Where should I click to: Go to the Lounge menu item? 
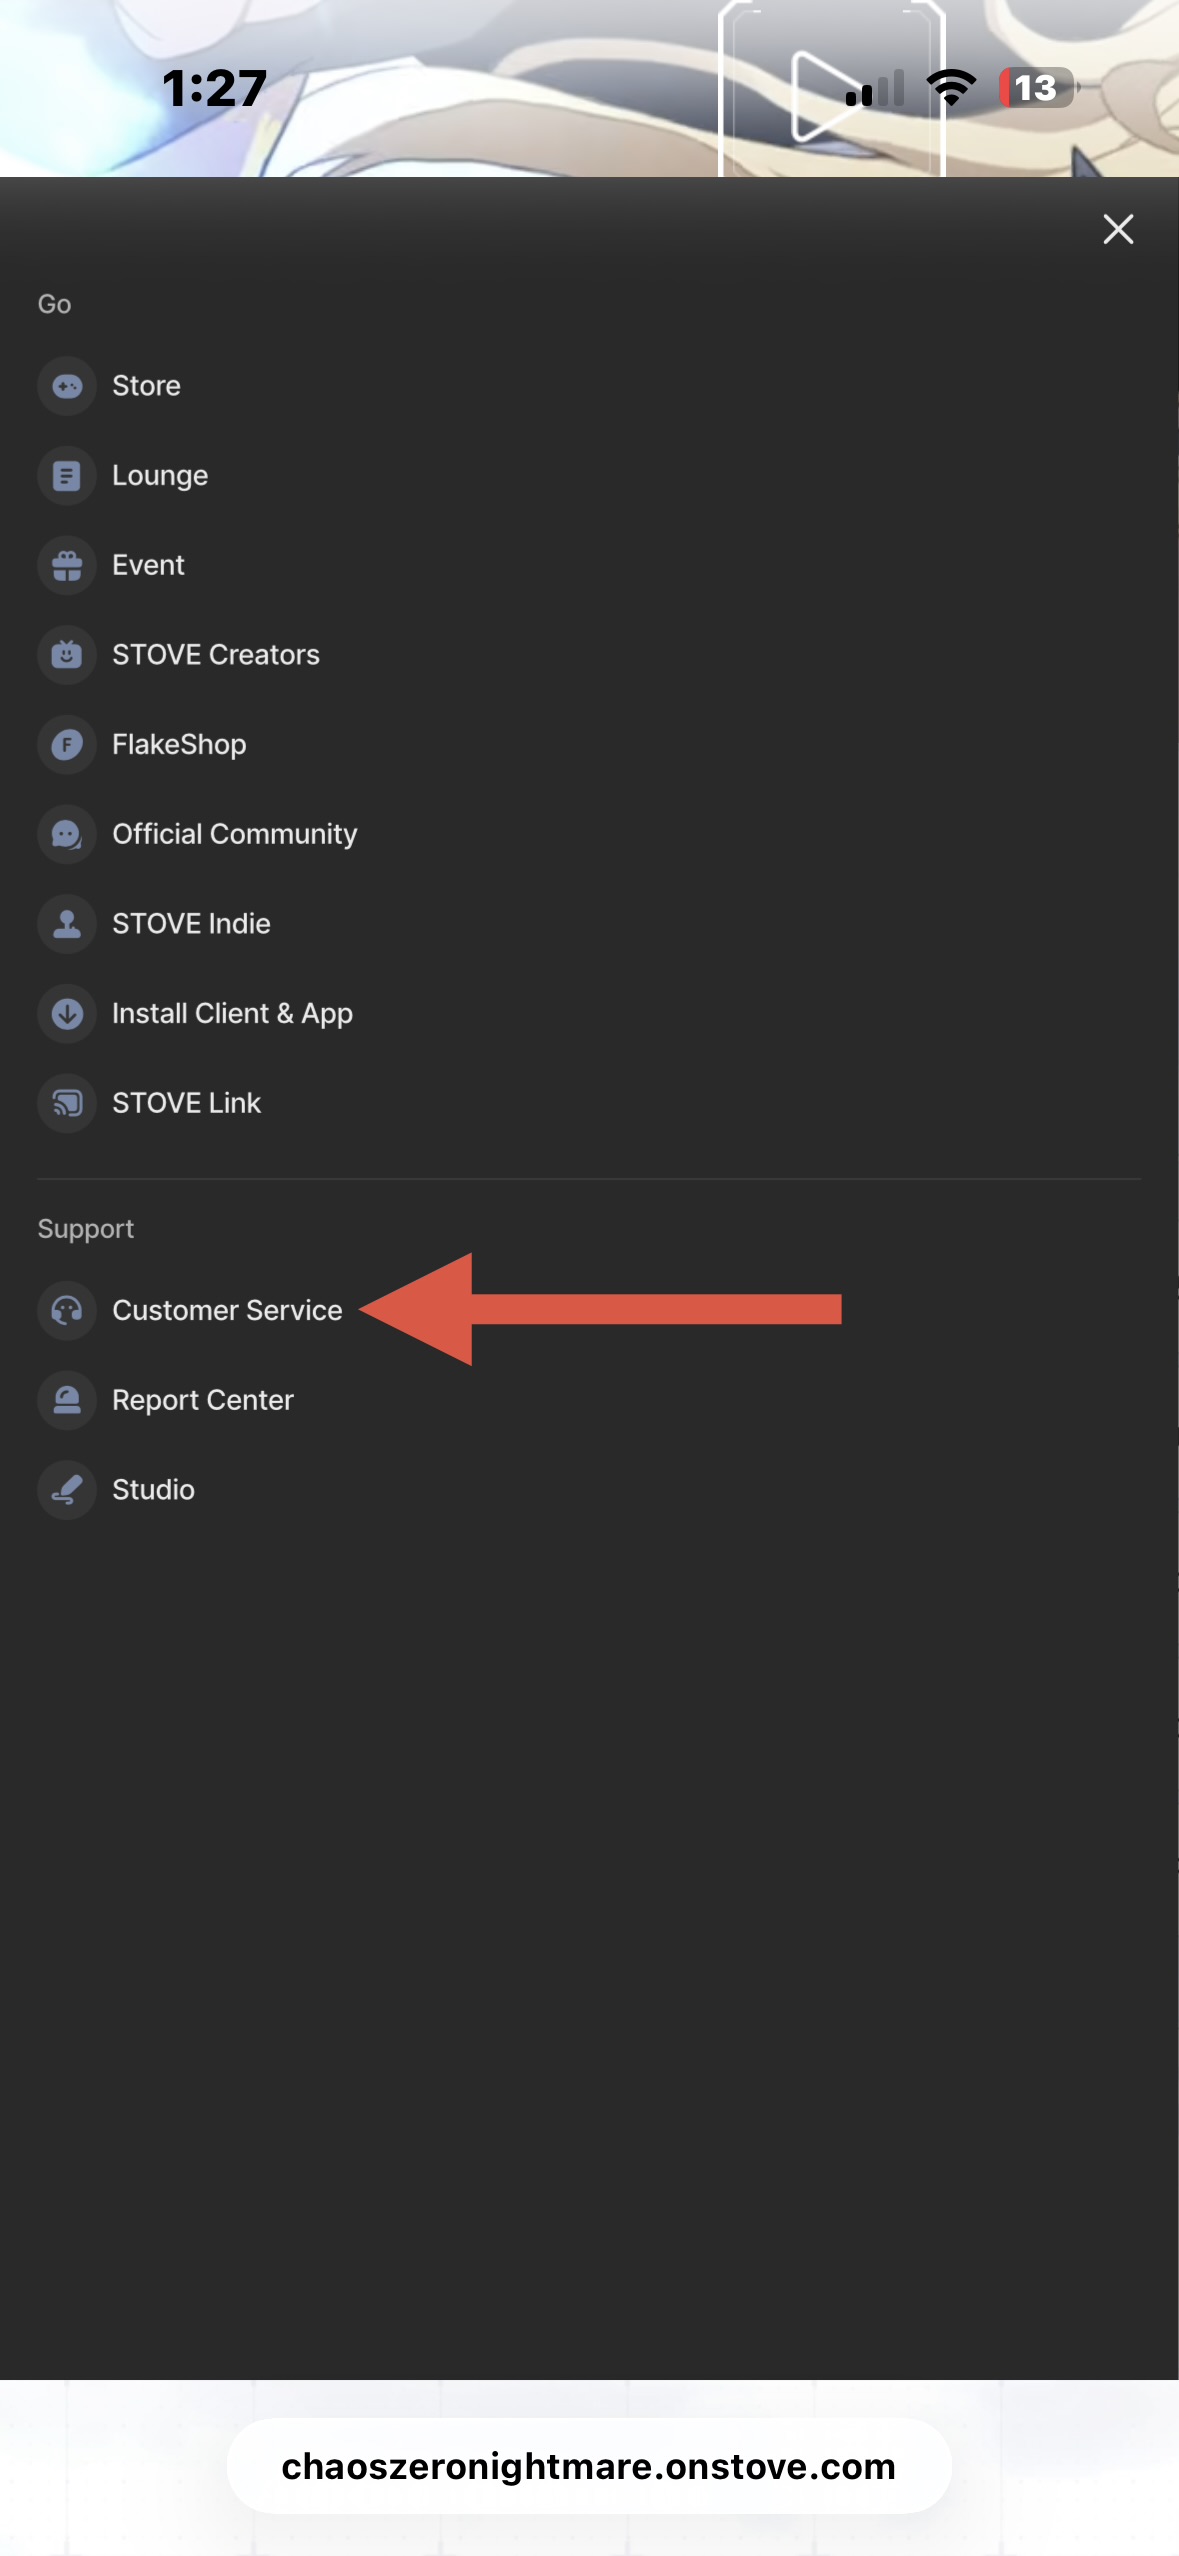[x=160, y=476]
